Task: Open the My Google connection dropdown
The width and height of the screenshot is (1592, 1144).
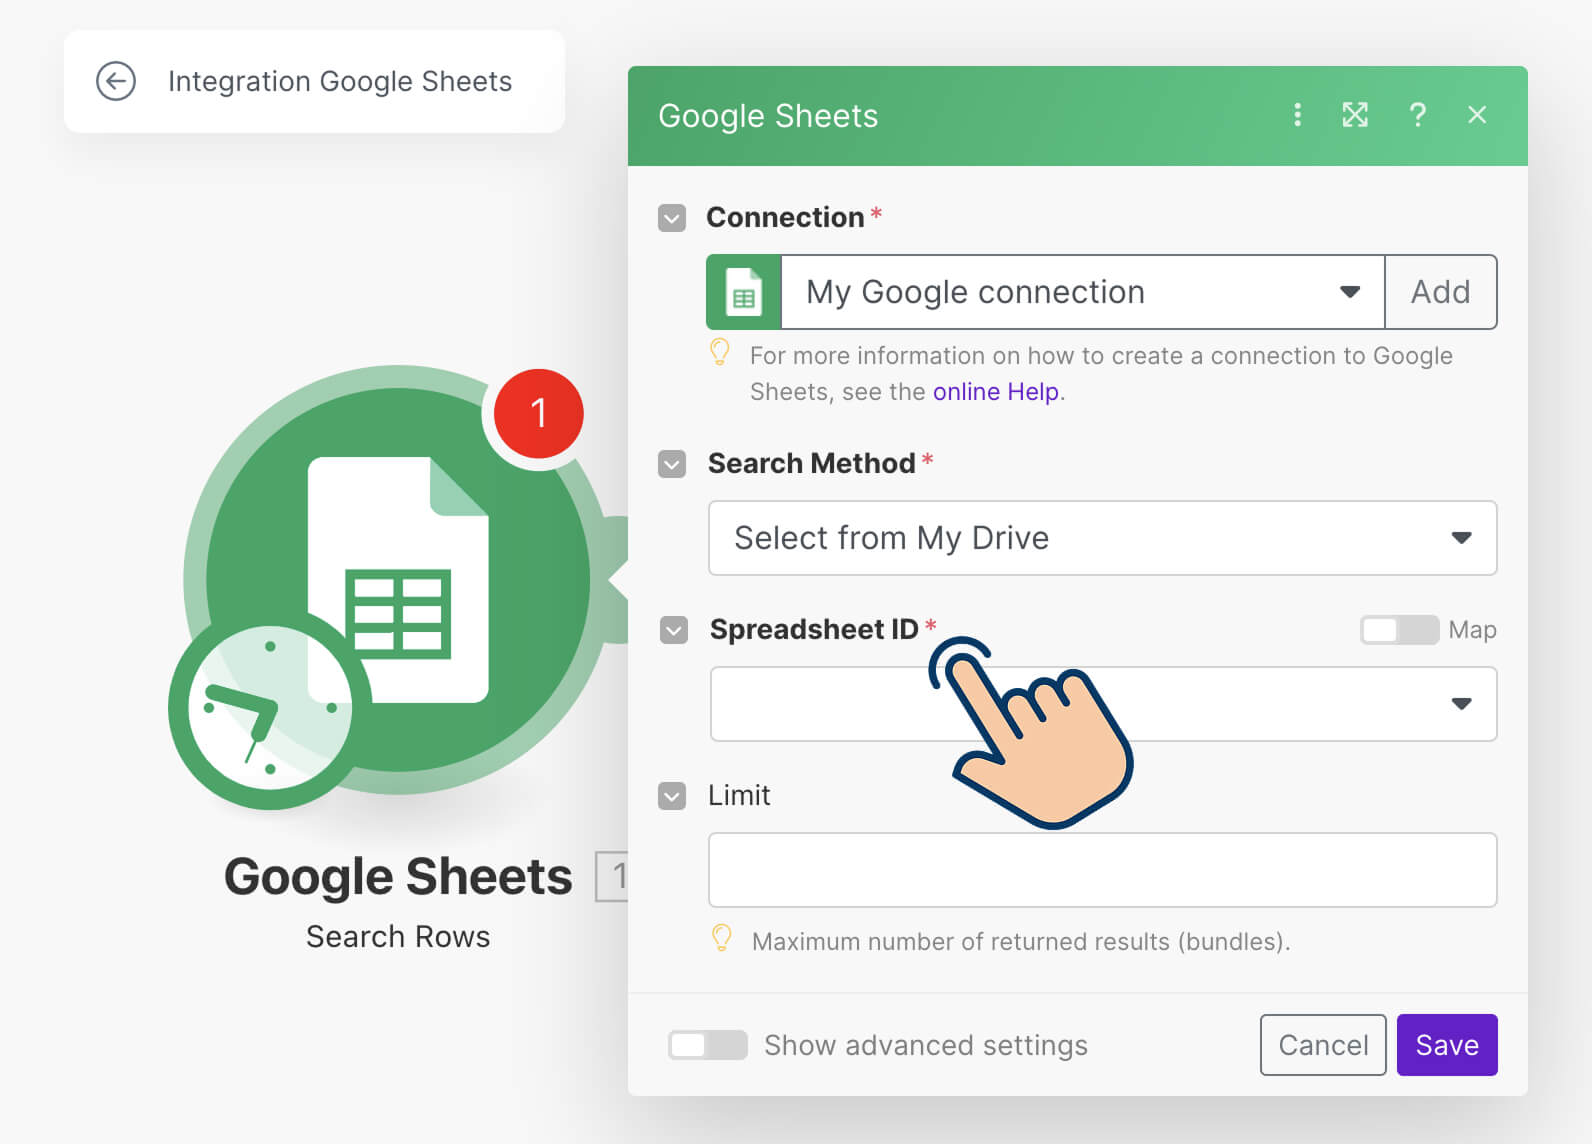Action: 1082,292
